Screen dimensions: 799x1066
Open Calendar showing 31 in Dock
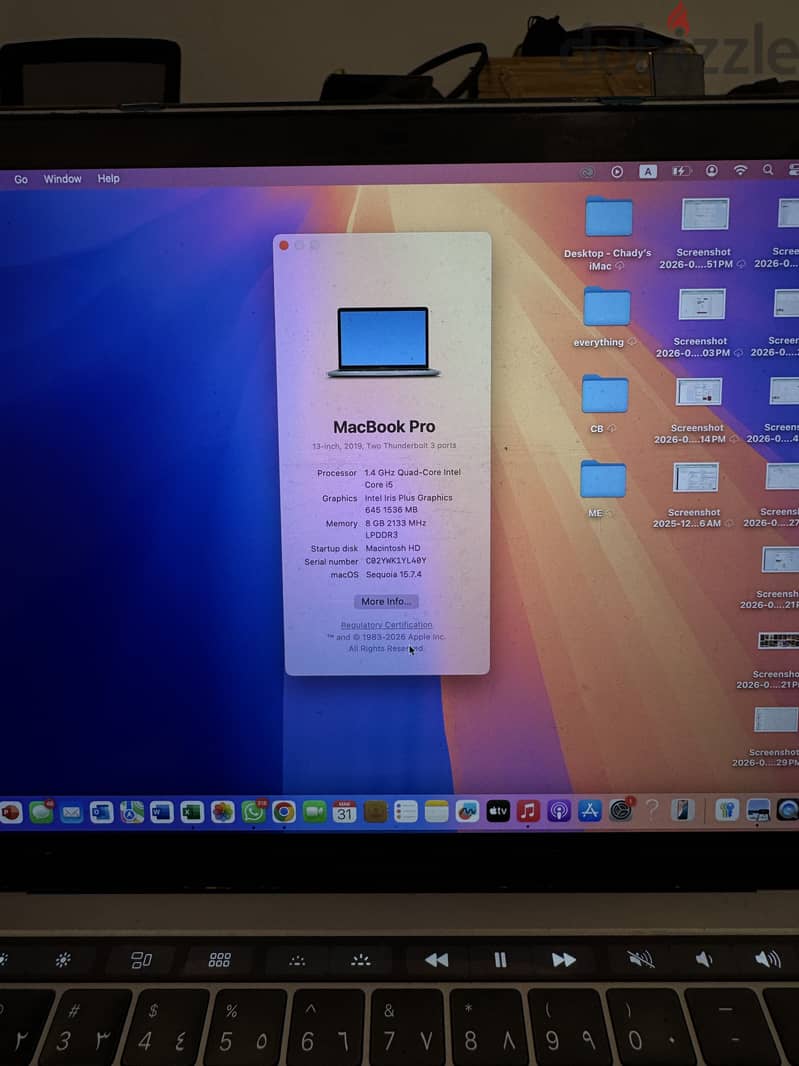pyautogui.click(x=345, y=811)
